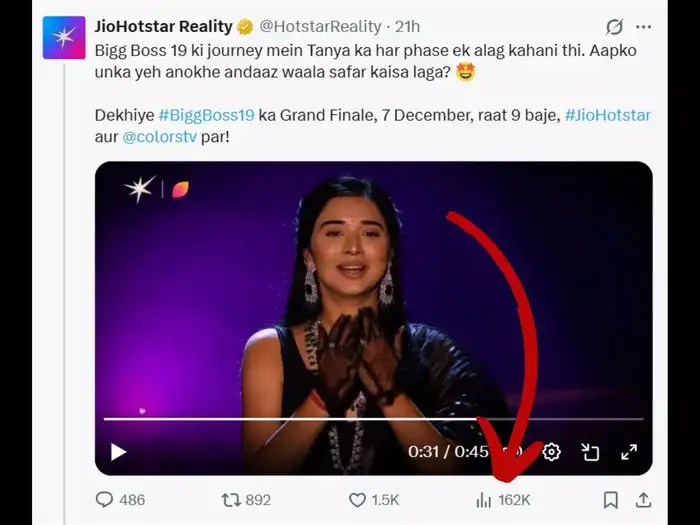700x525 pixels.
Task: Open the 21h post timestamp
Action: 407,26
